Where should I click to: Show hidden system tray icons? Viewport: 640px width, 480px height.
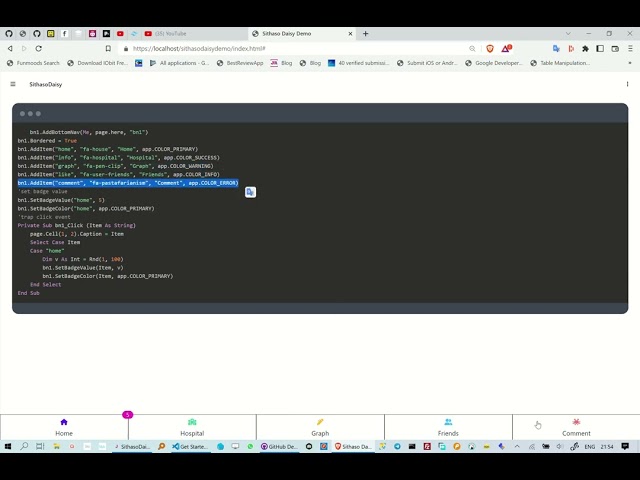click(x=517, y=446)
